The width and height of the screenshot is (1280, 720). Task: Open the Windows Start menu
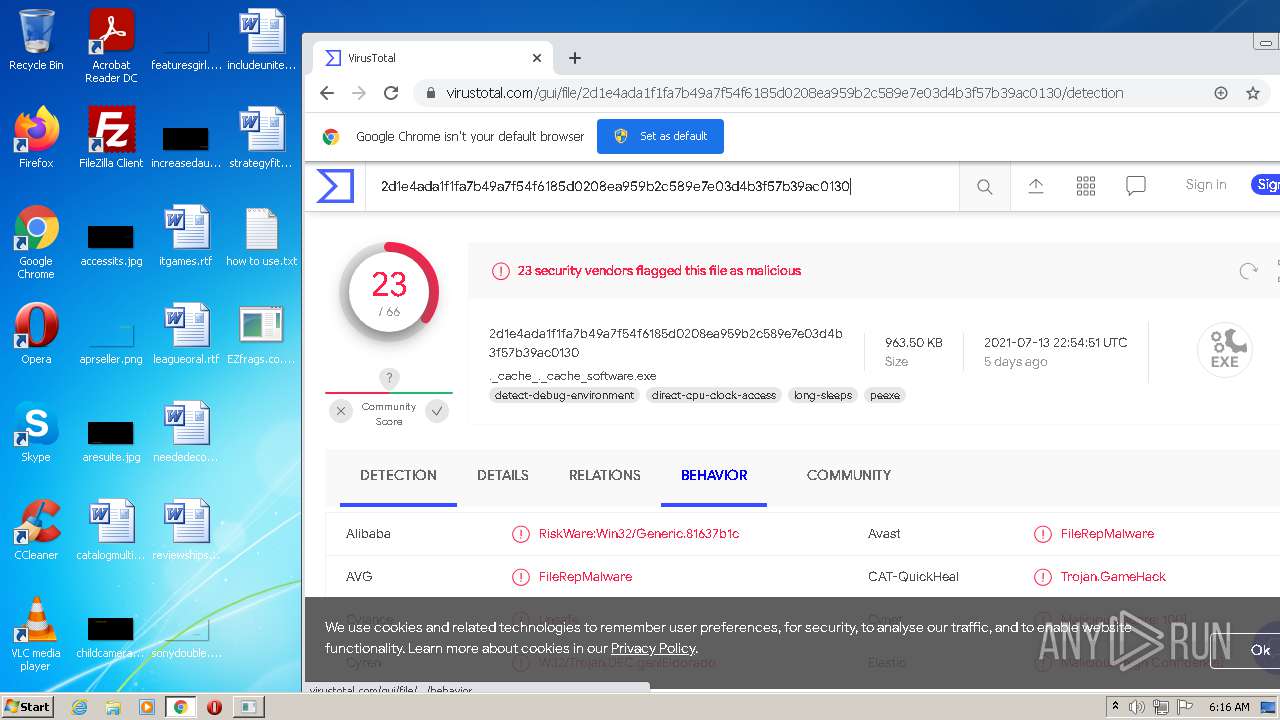(x=28, y=706)
